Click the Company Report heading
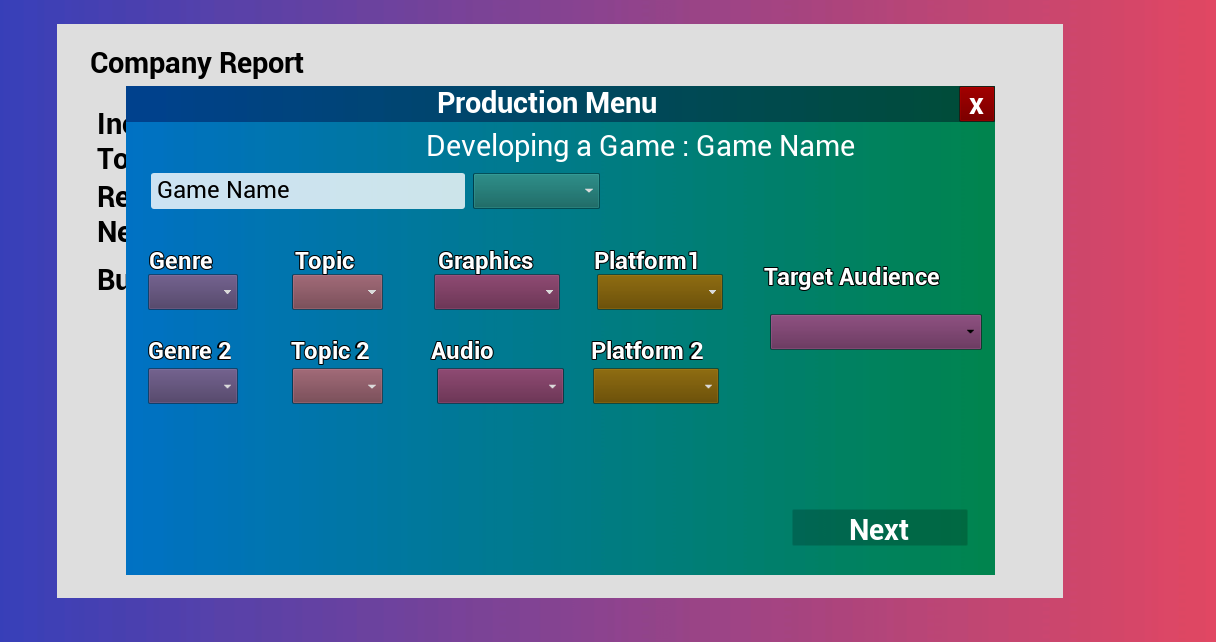This screenshot has width=1216, height=642. pyautogui.click(x=197, y=63)
